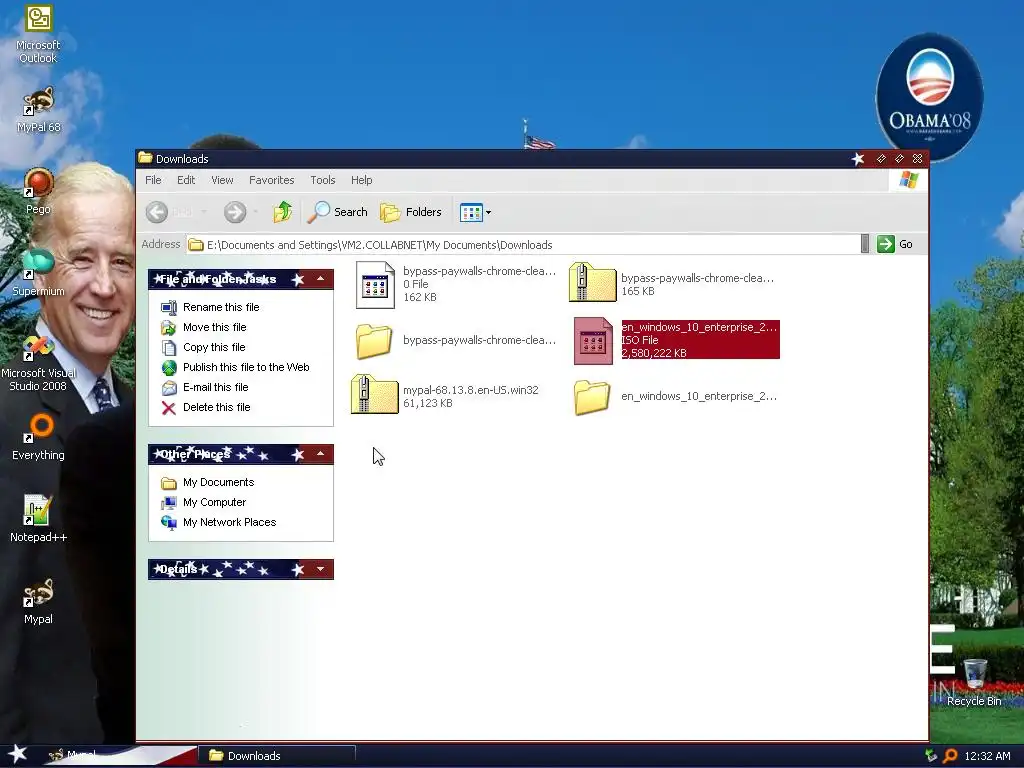Go to My Network Places link

pos(229,522)
